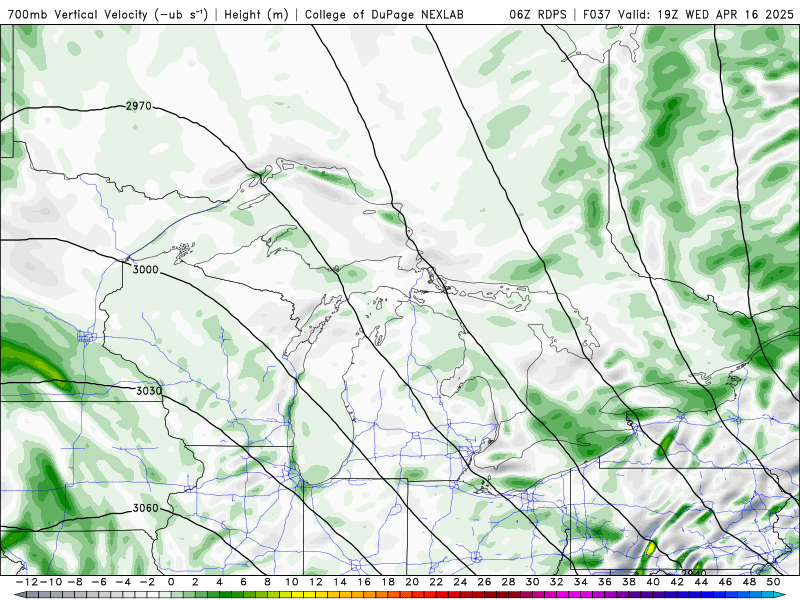Click the positive 12 colorbar label

click(316, 582)
